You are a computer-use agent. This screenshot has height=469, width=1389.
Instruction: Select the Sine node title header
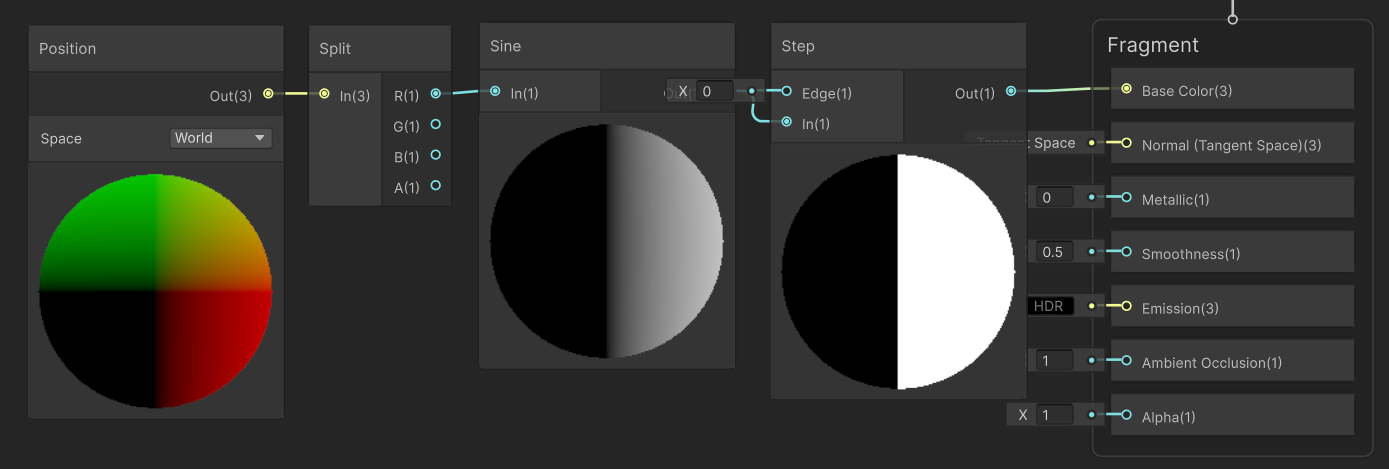607,46
